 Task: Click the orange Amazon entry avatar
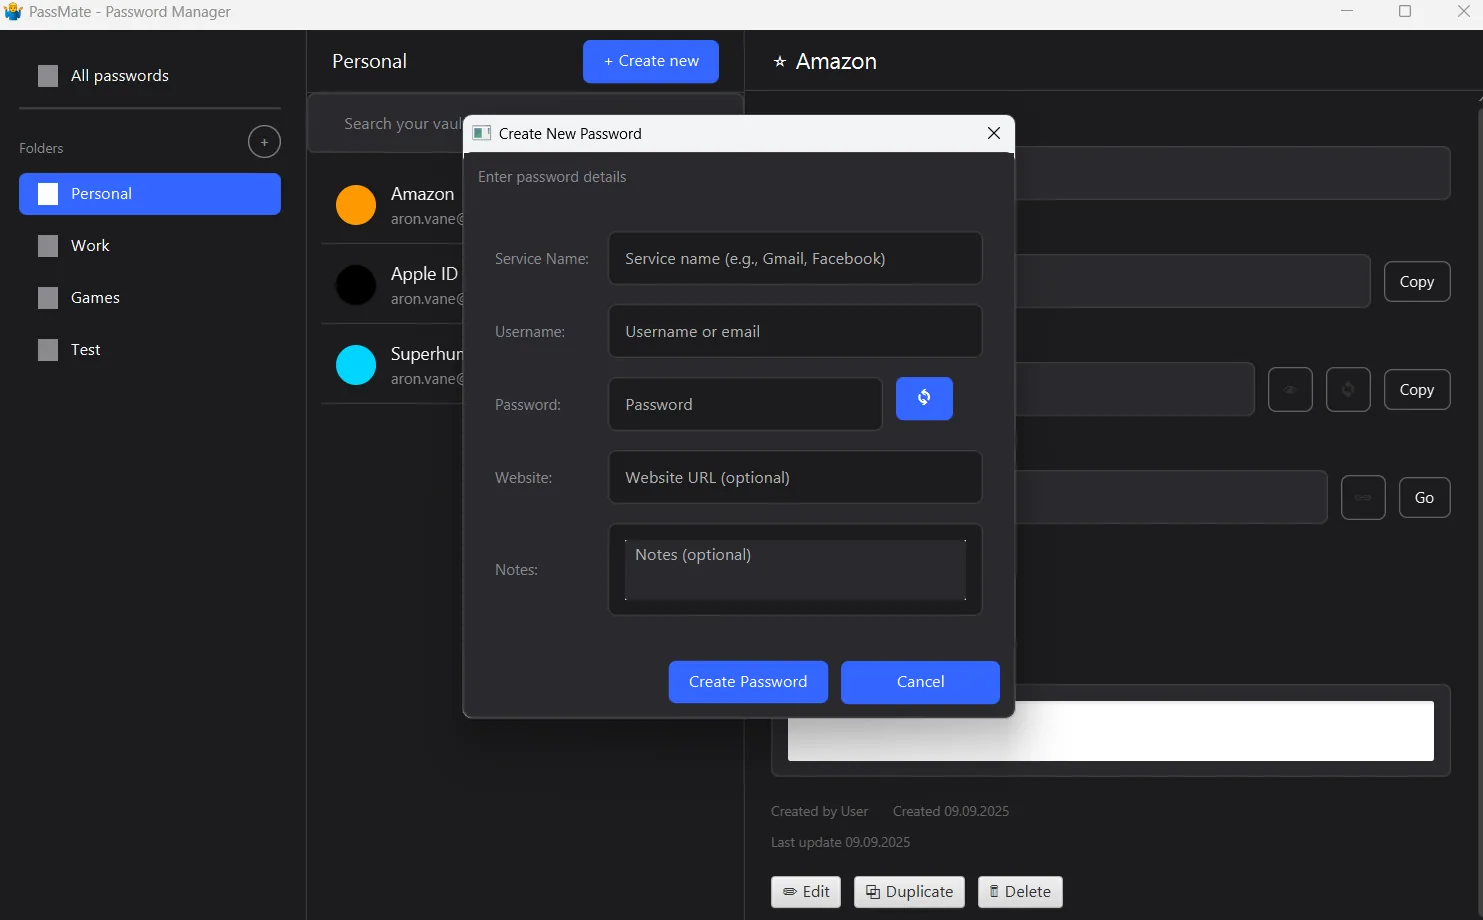point(356,205)
